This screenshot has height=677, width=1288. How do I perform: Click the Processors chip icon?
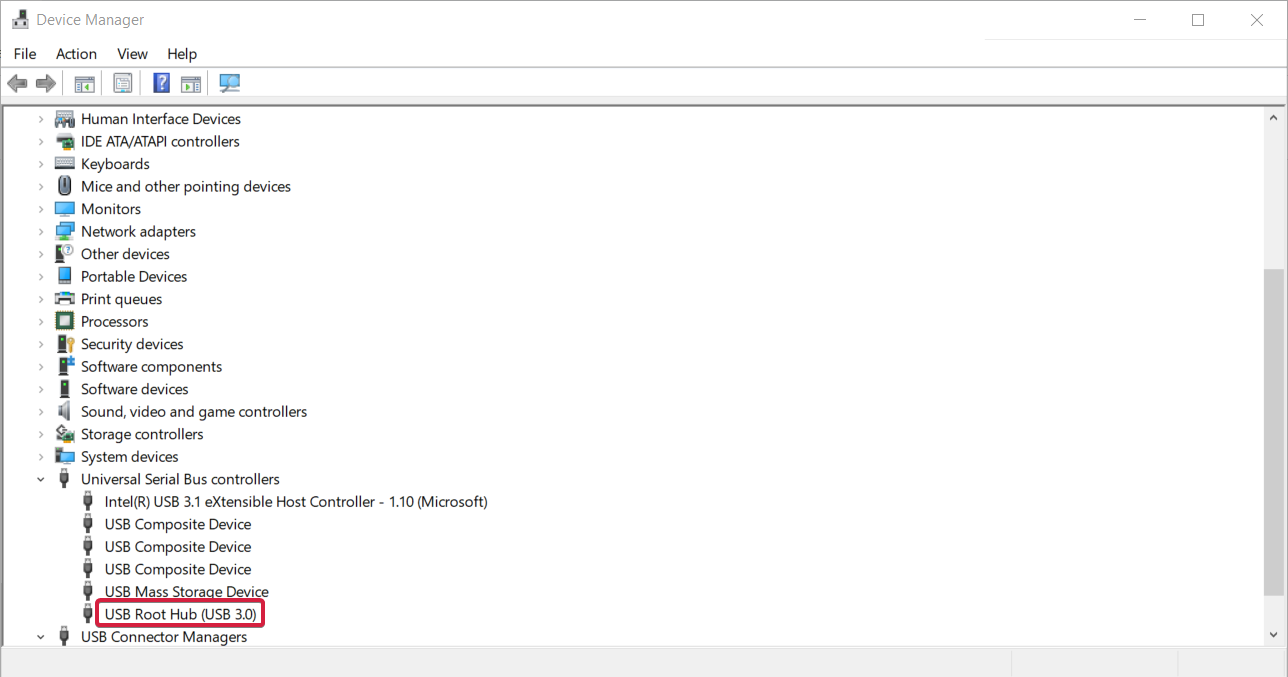pos(65,322)
